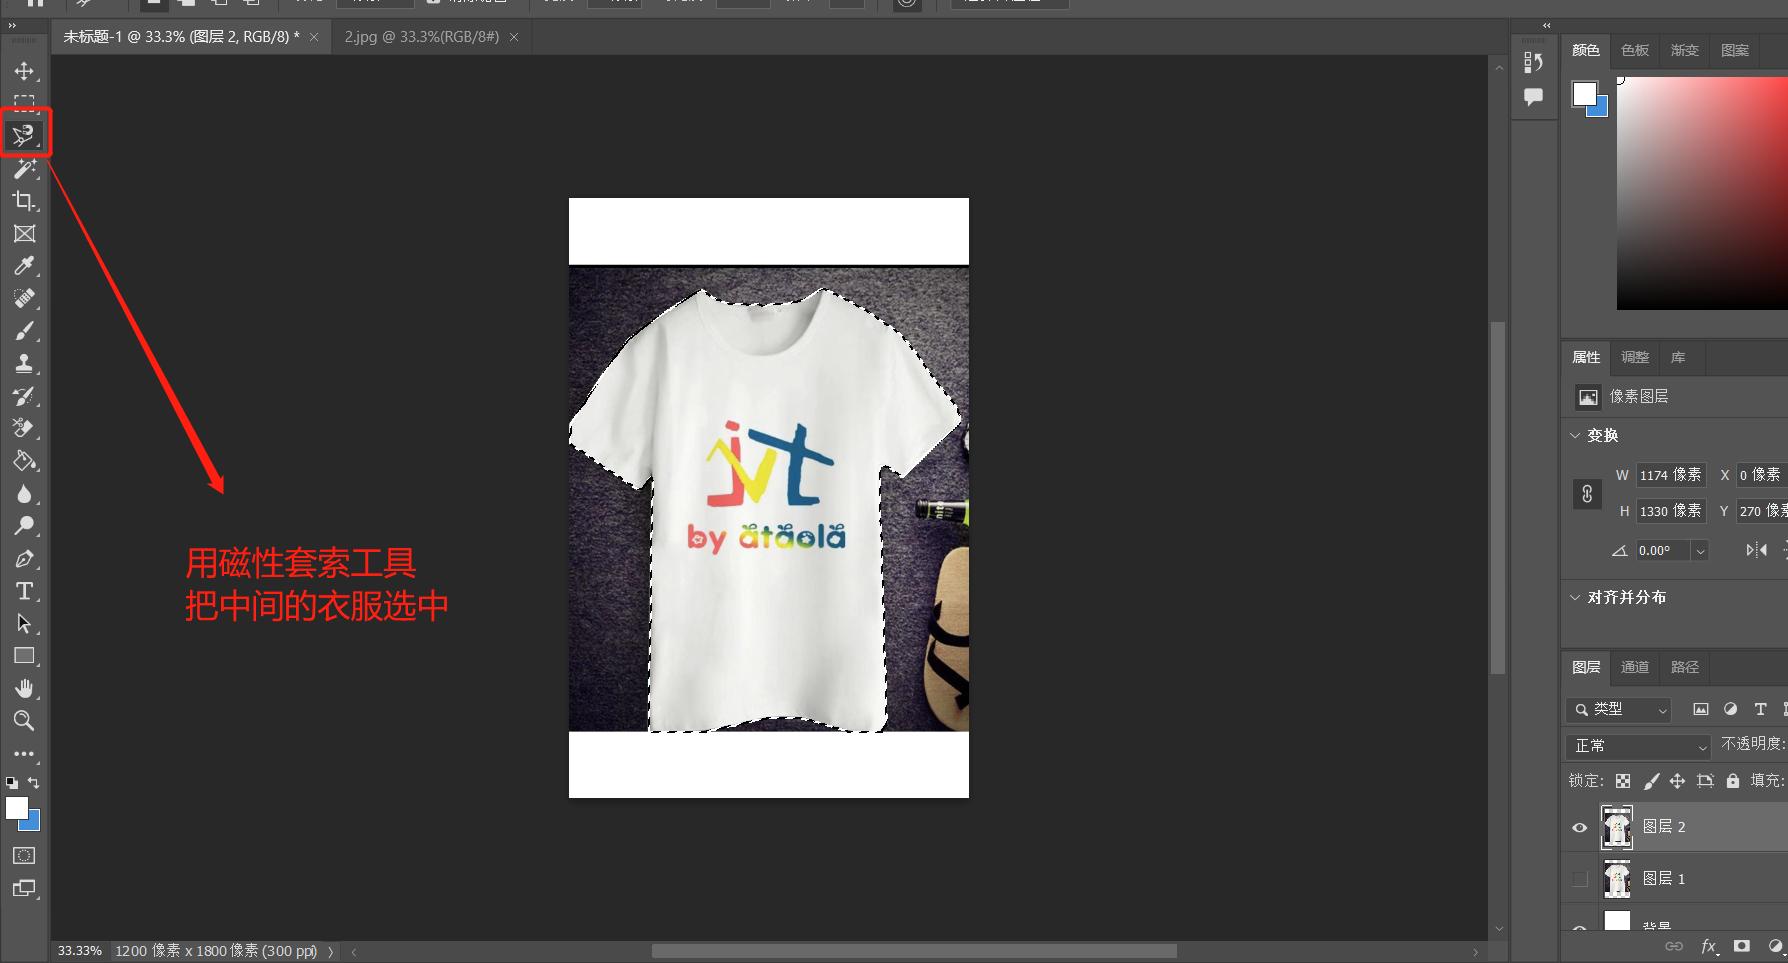
Task: Toggle the width-height link constraint
Action: [1587, 494]
